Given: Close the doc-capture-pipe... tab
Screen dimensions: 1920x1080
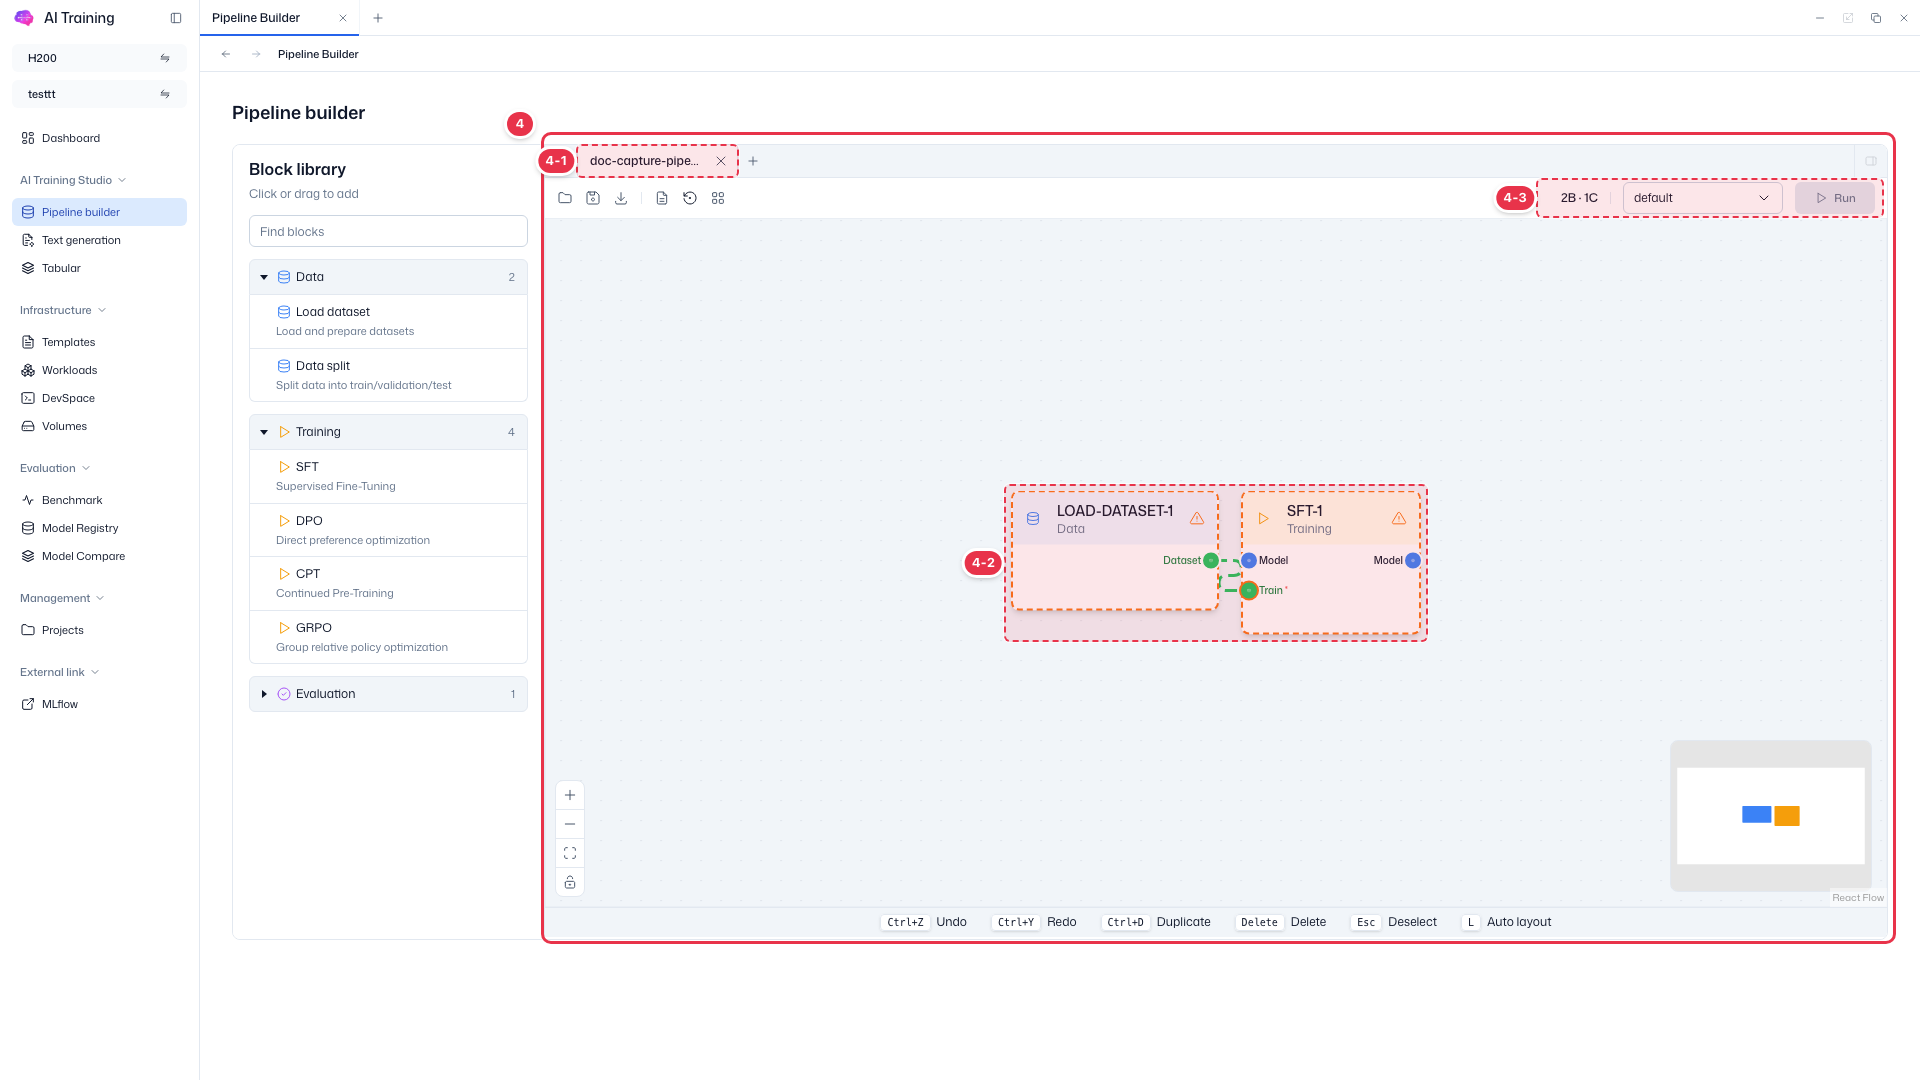Looking at the screenshot, I should coord(721,161).
